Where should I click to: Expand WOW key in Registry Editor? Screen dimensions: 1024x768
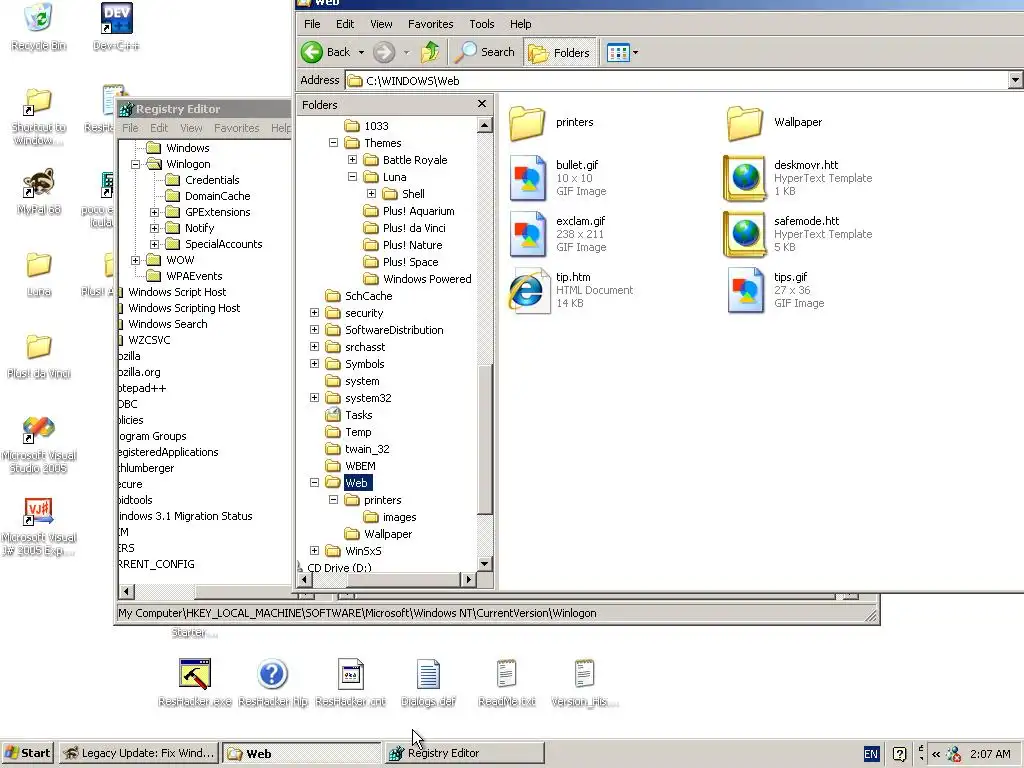coord(135,260)
